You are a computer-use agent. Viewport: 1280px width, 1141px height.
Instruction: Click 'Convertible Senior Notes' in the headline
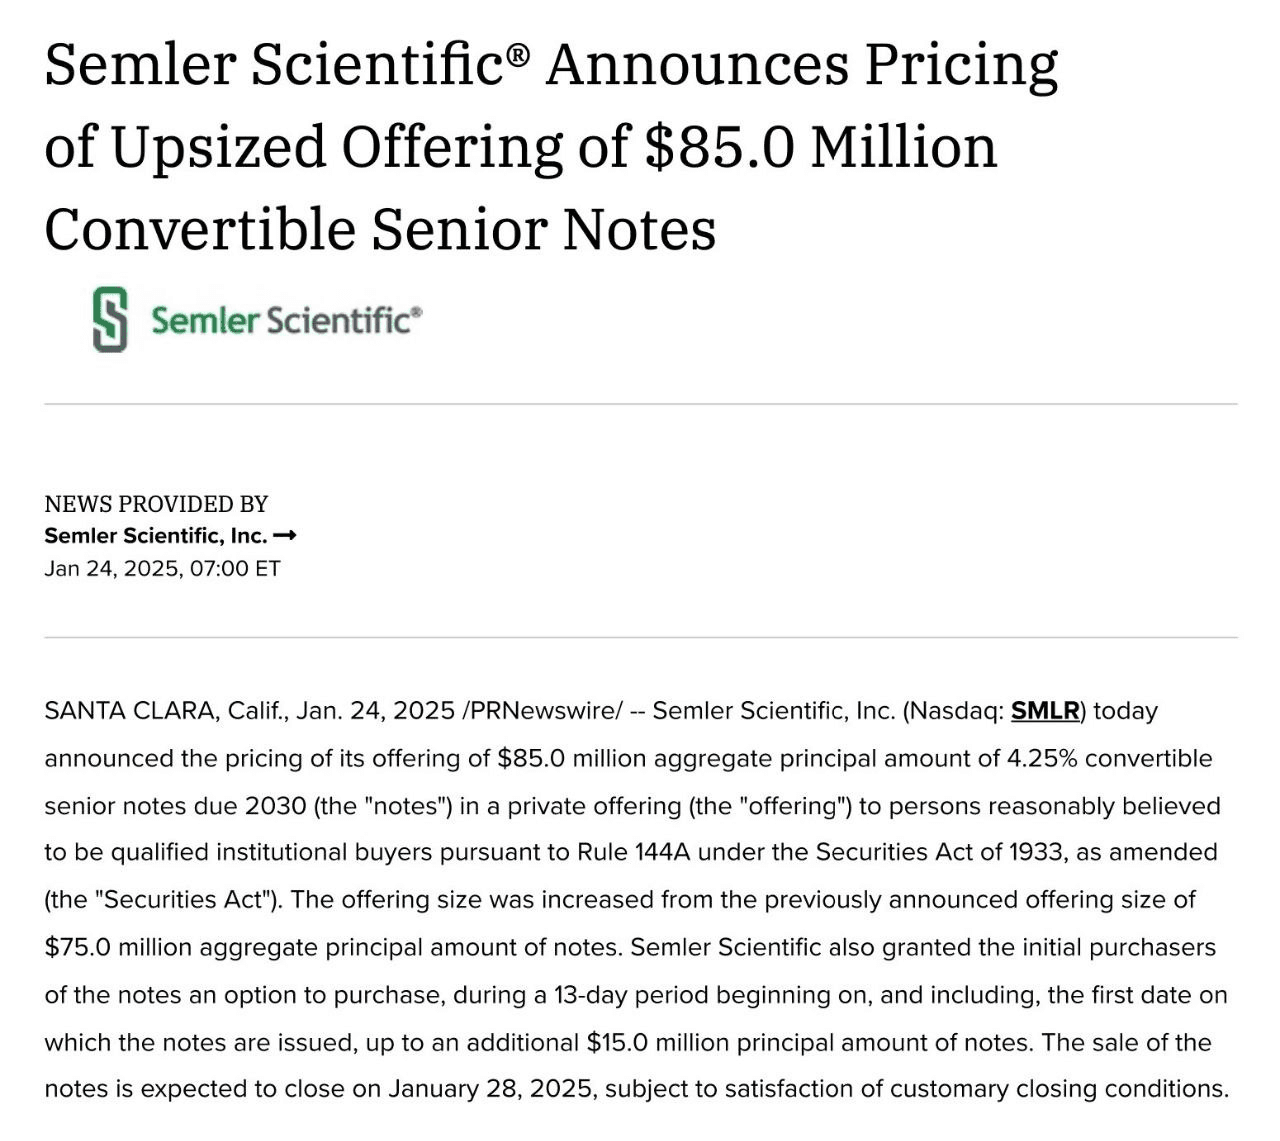coord(380,229)
